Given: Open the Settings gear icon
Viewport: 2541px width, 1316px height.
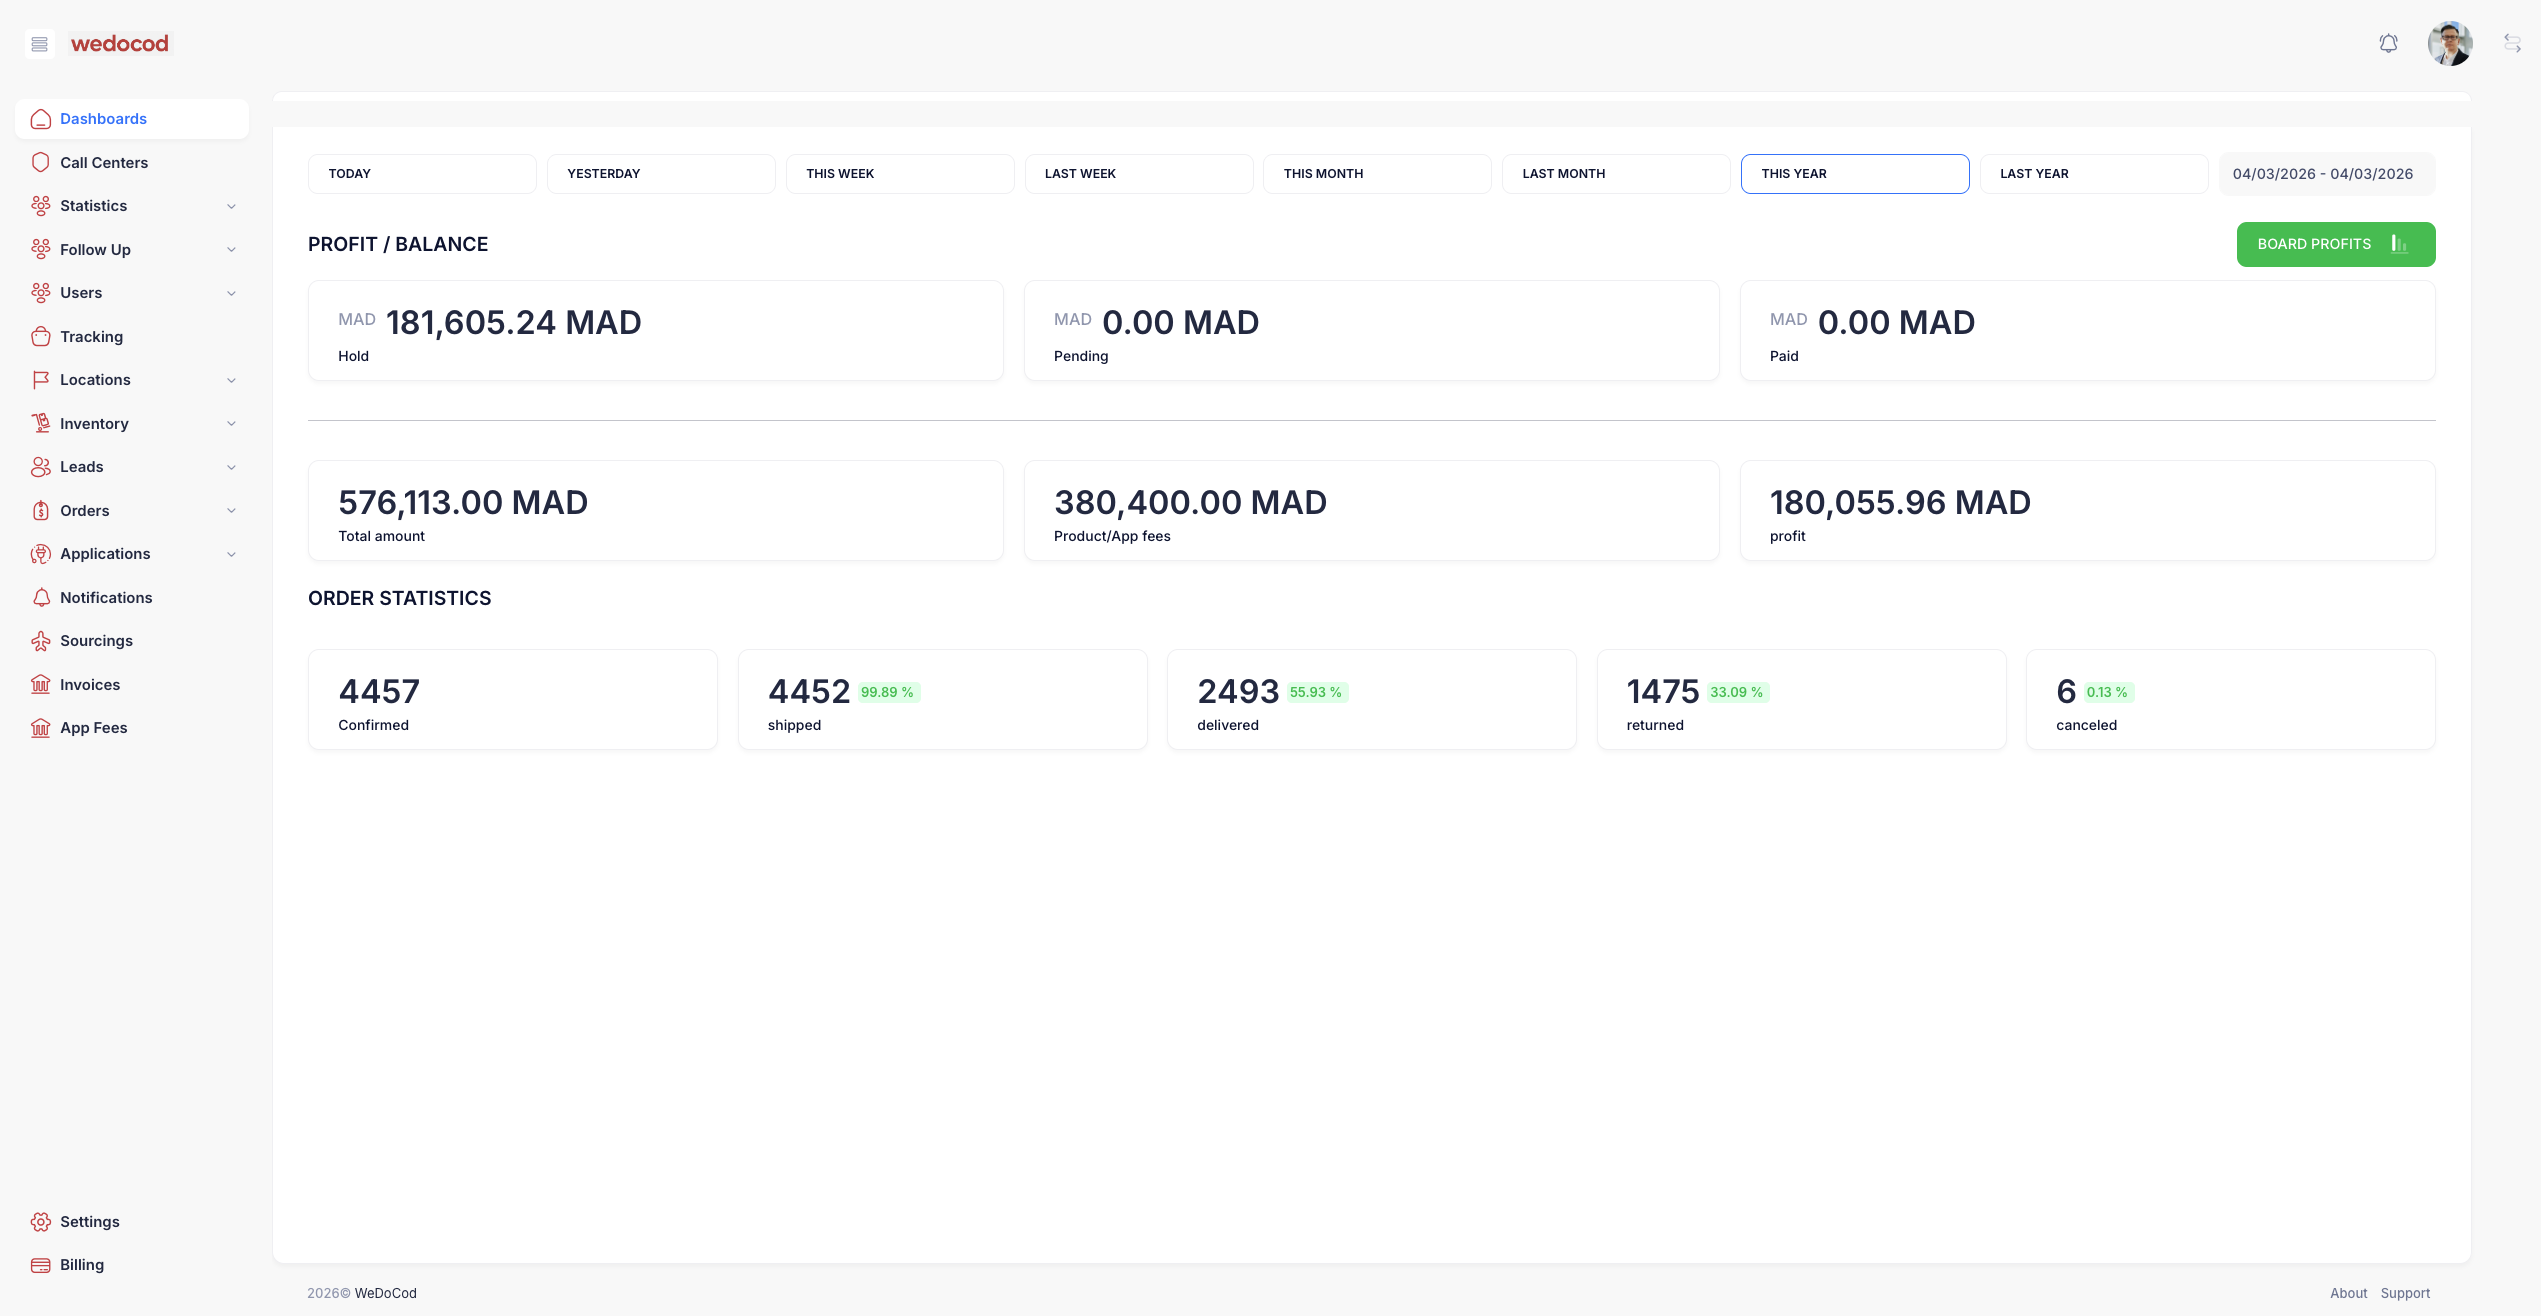Looking at the screenshot, I should [x=40, y=1221].
